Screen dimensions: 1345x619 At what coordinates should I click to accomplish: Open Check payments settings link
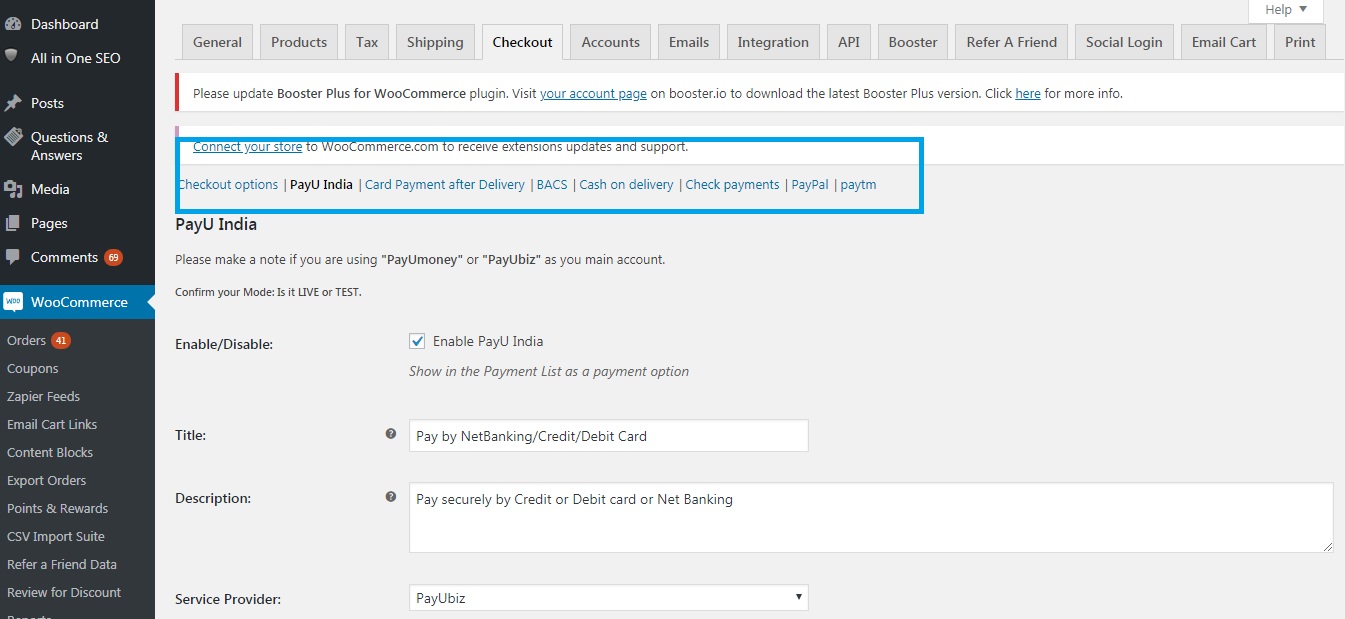(x=732, y=184)
